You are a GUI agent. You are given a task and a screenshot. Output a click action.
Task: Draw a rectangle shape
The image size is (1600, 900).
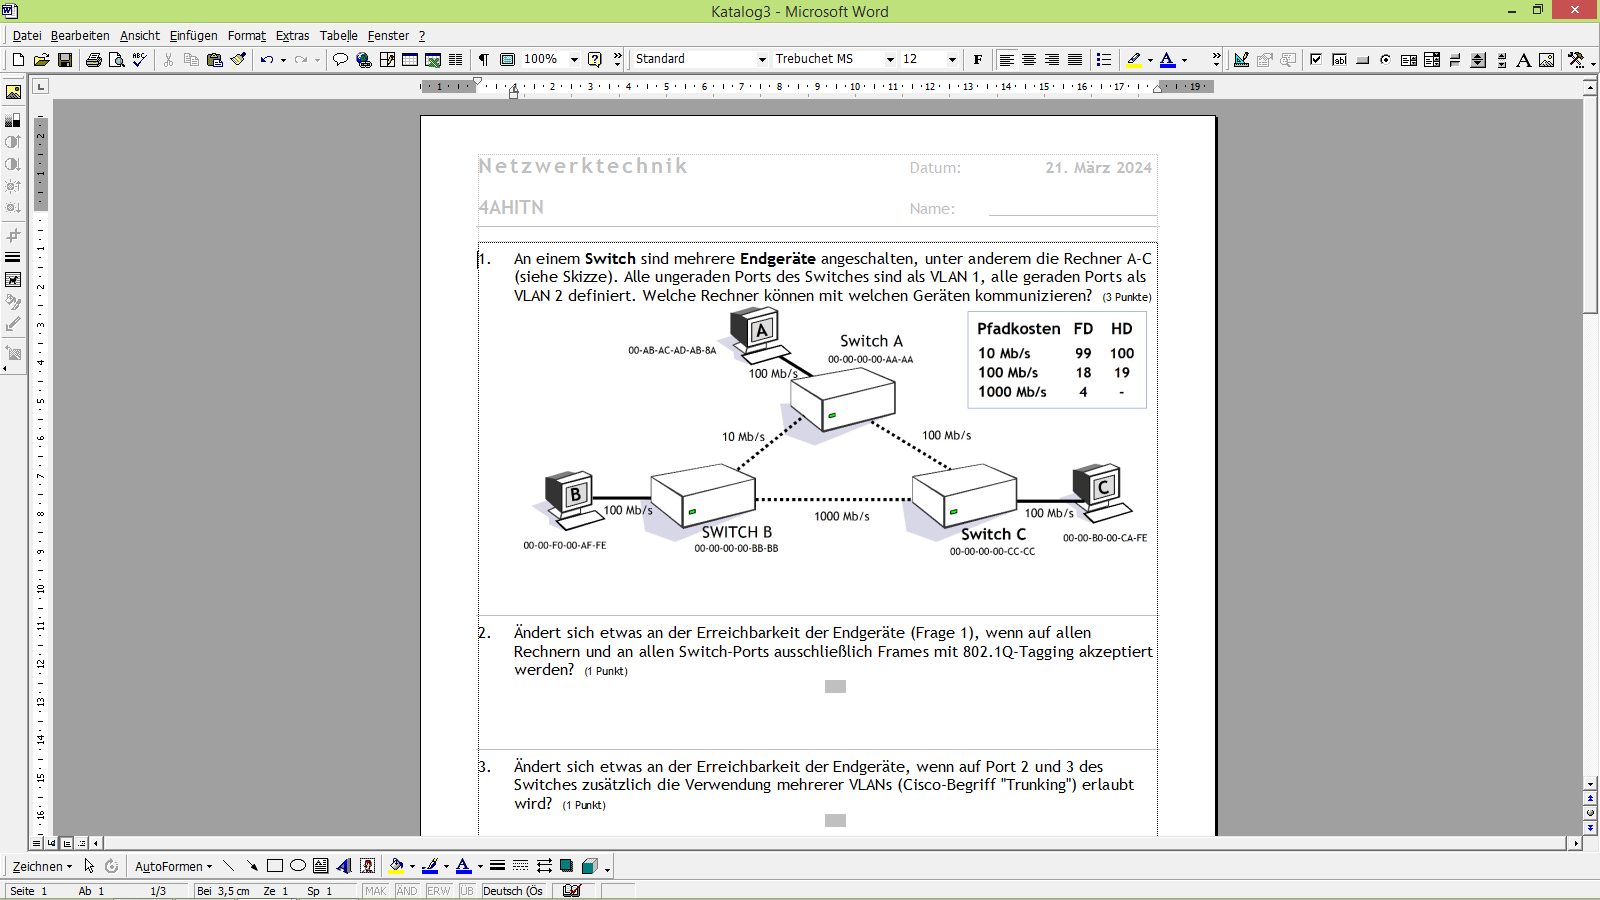(275, 866)
